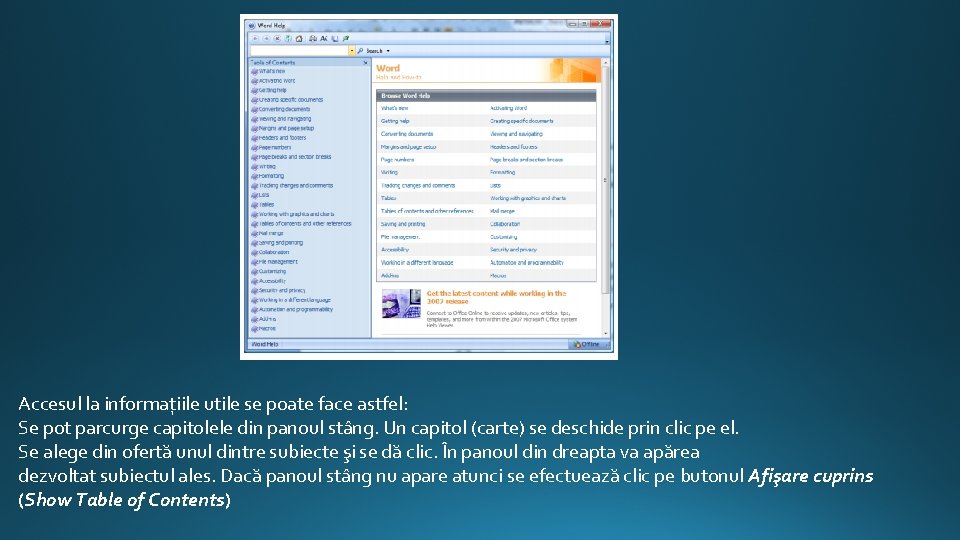The width and height of the screenshot is (960, 540).
Task: Click the Offline connection status button
Action: pos(587,345)
